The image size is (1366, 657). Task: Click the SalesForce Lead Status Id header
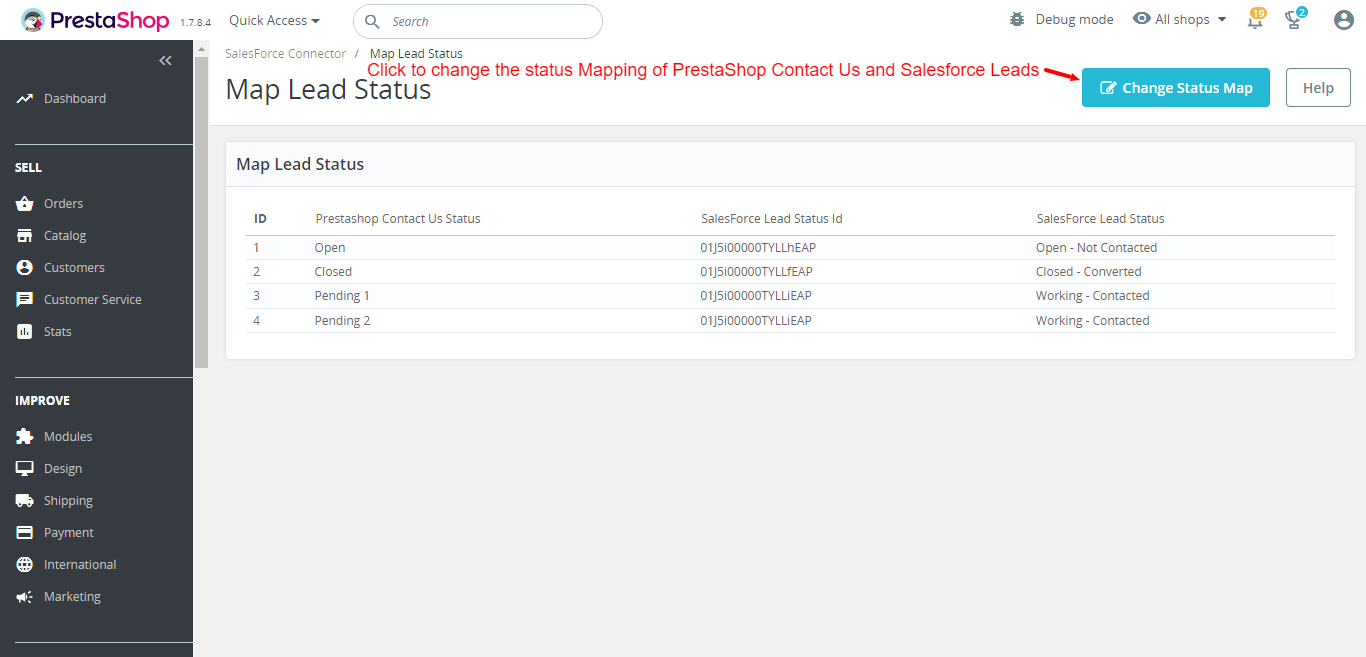772,219
